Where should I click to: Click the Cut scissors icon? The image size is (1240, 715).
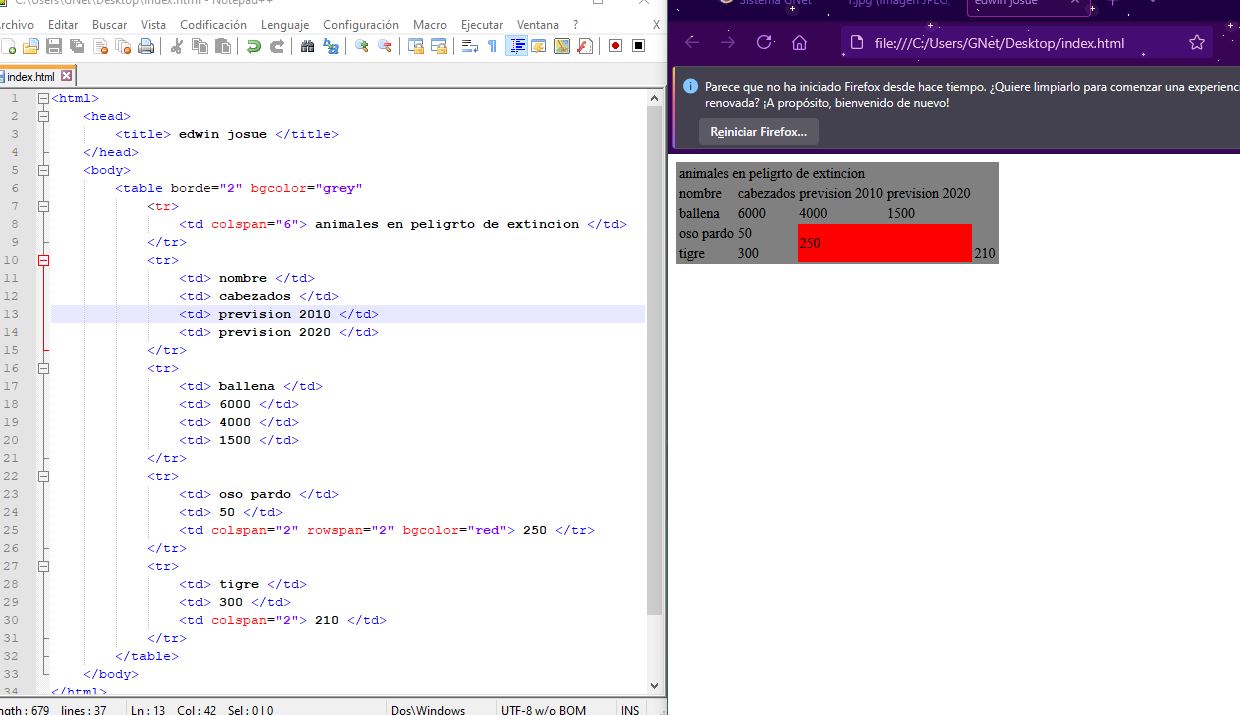coord(177,46)
